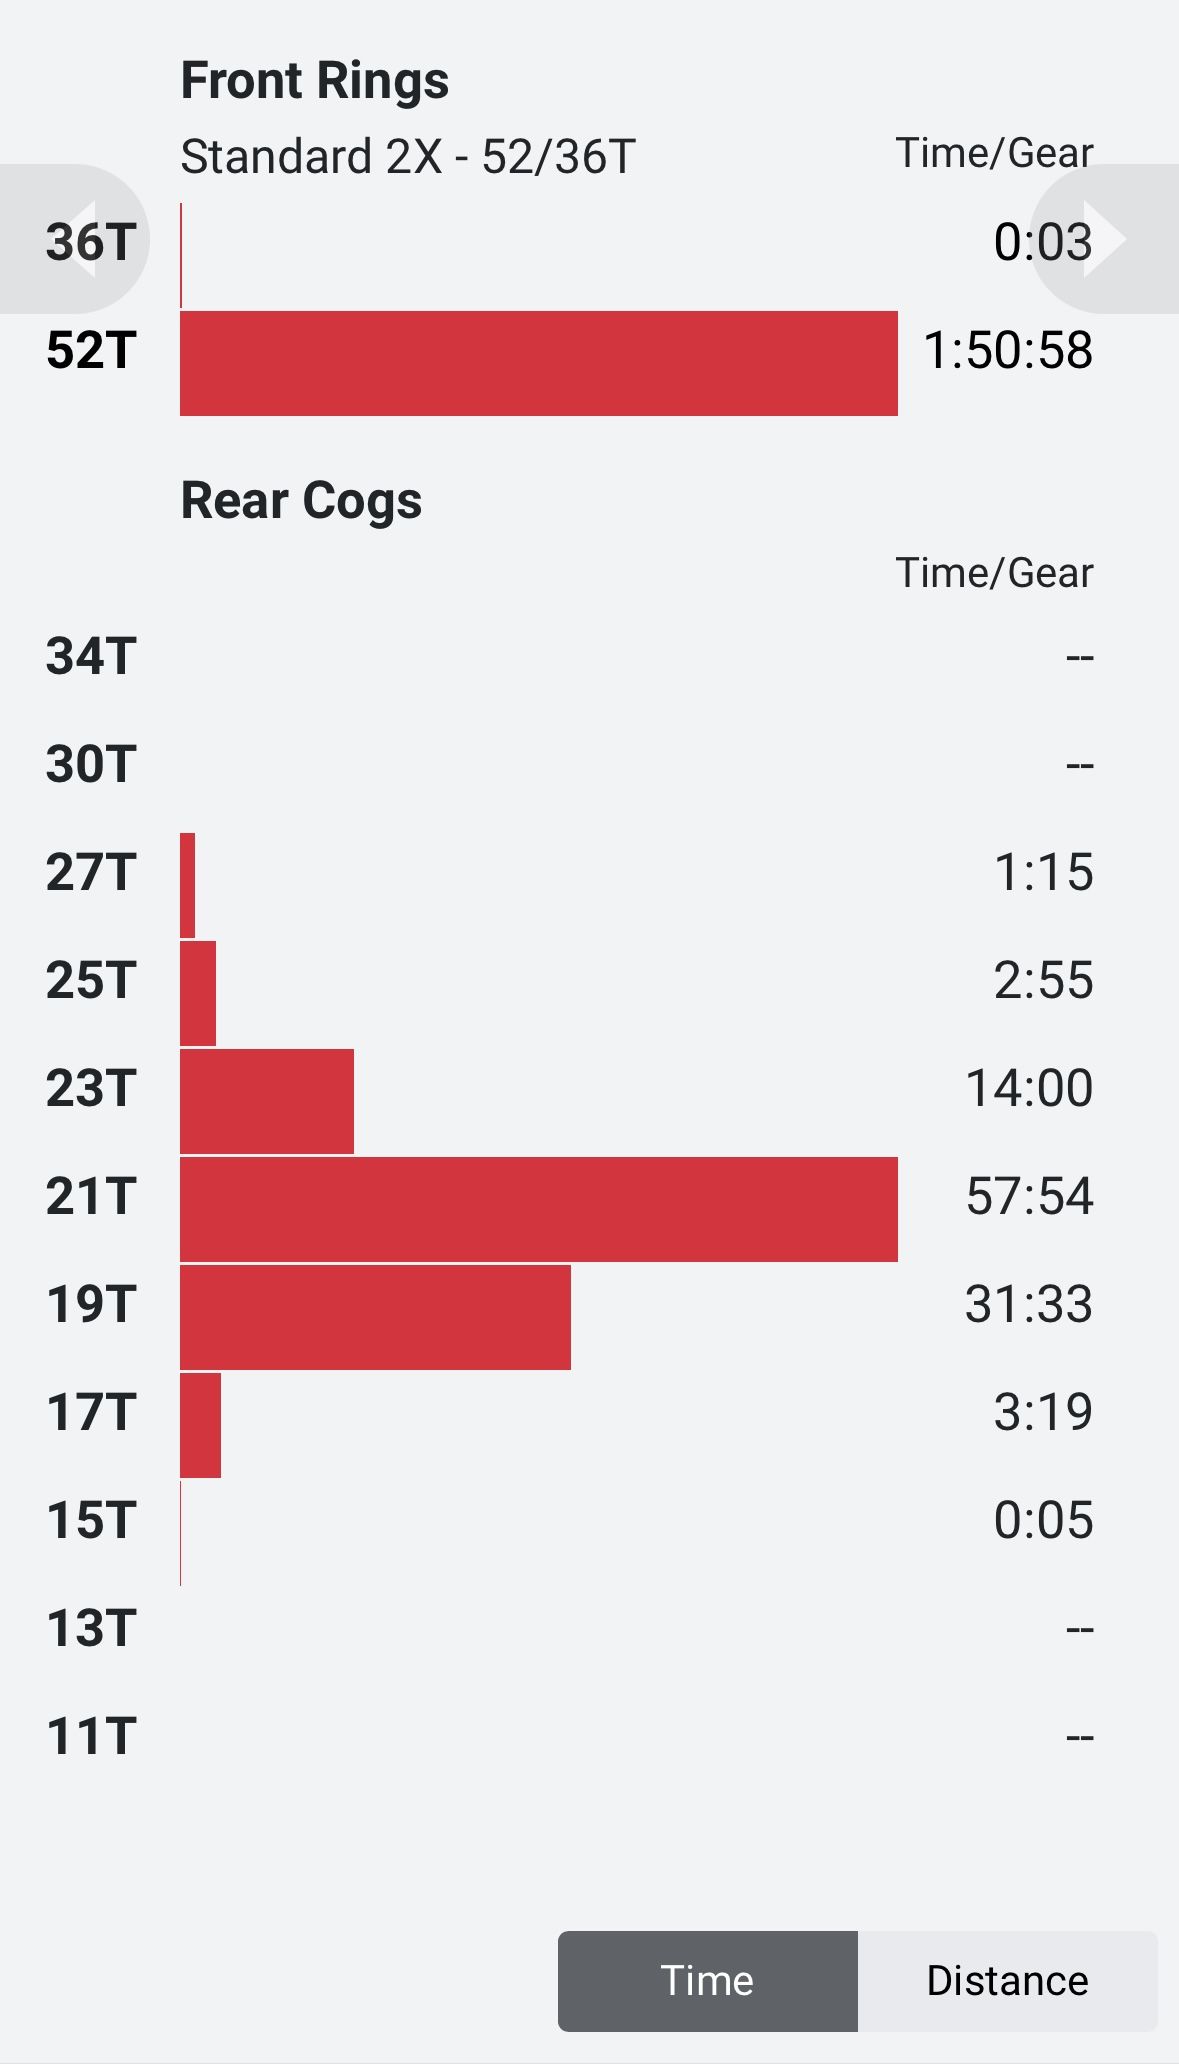
Task: Select the 11T cog row label
Action: tap(91, 1736)
